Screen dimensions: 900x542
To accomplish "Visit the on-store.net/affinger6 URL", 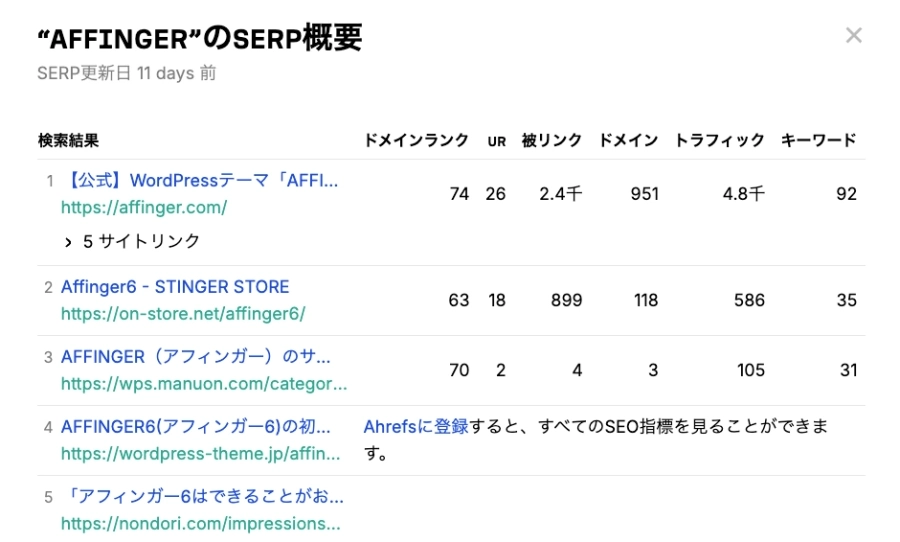I will 183,313.
